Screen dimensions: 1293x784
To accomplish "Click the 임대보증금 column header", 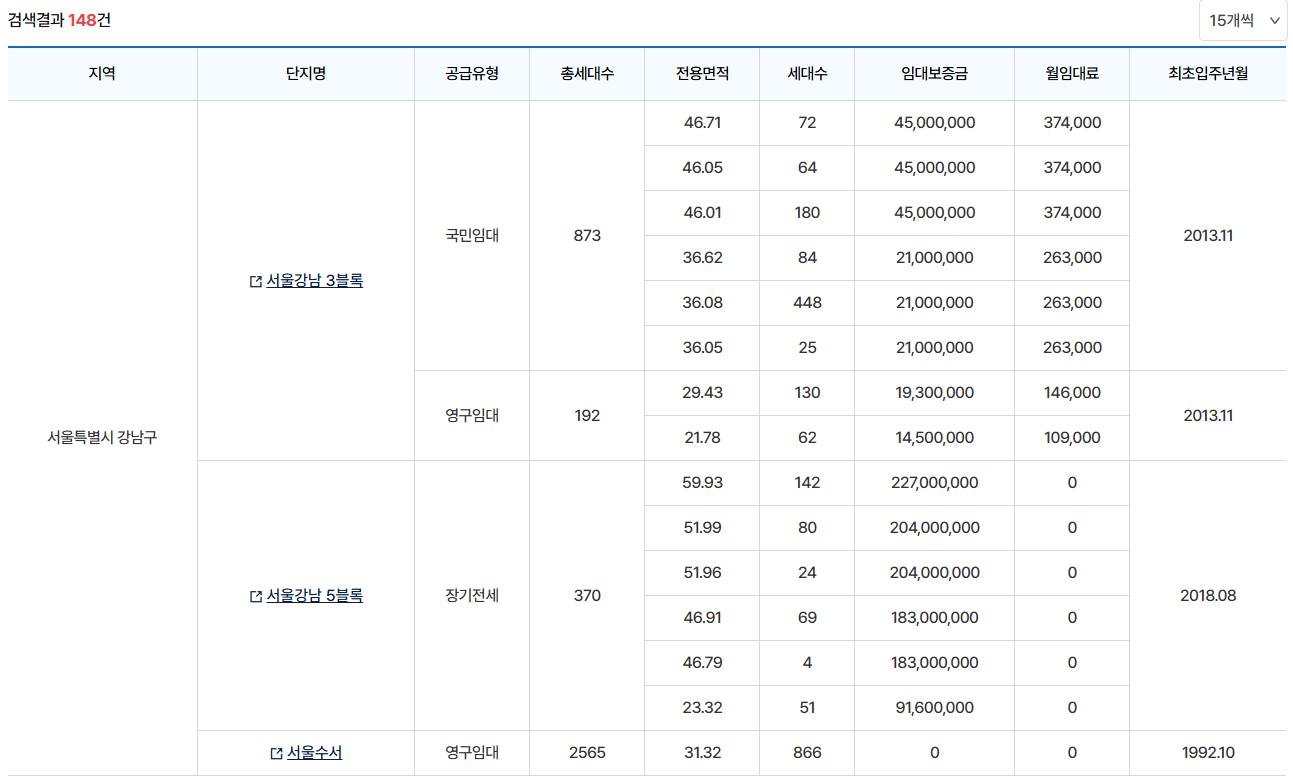I will tap(934, 74).
